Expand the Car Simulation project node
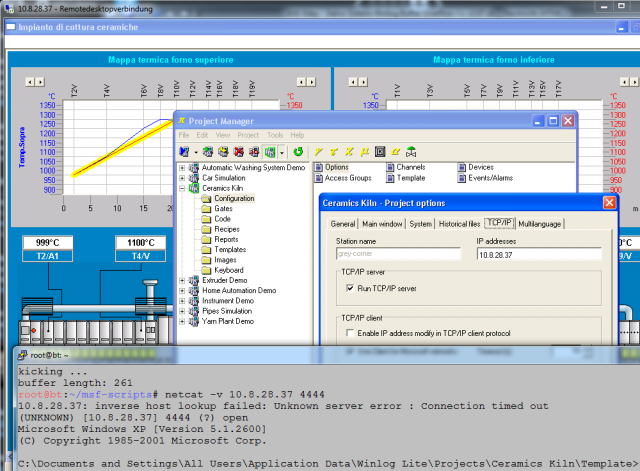This screenshot has width=640, height=471. tap(182, 178)
